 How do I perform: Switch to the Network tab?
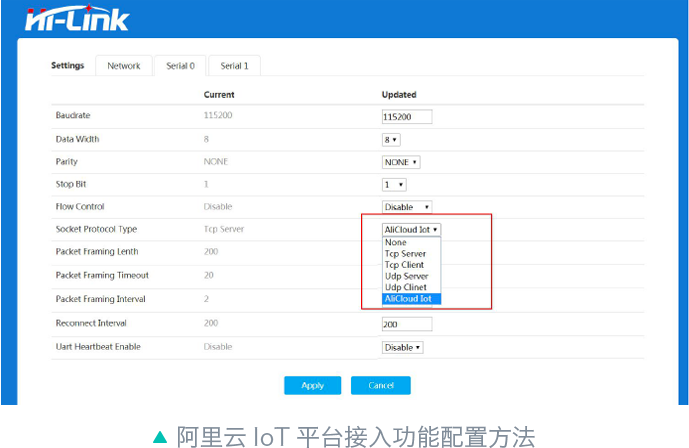124,66
